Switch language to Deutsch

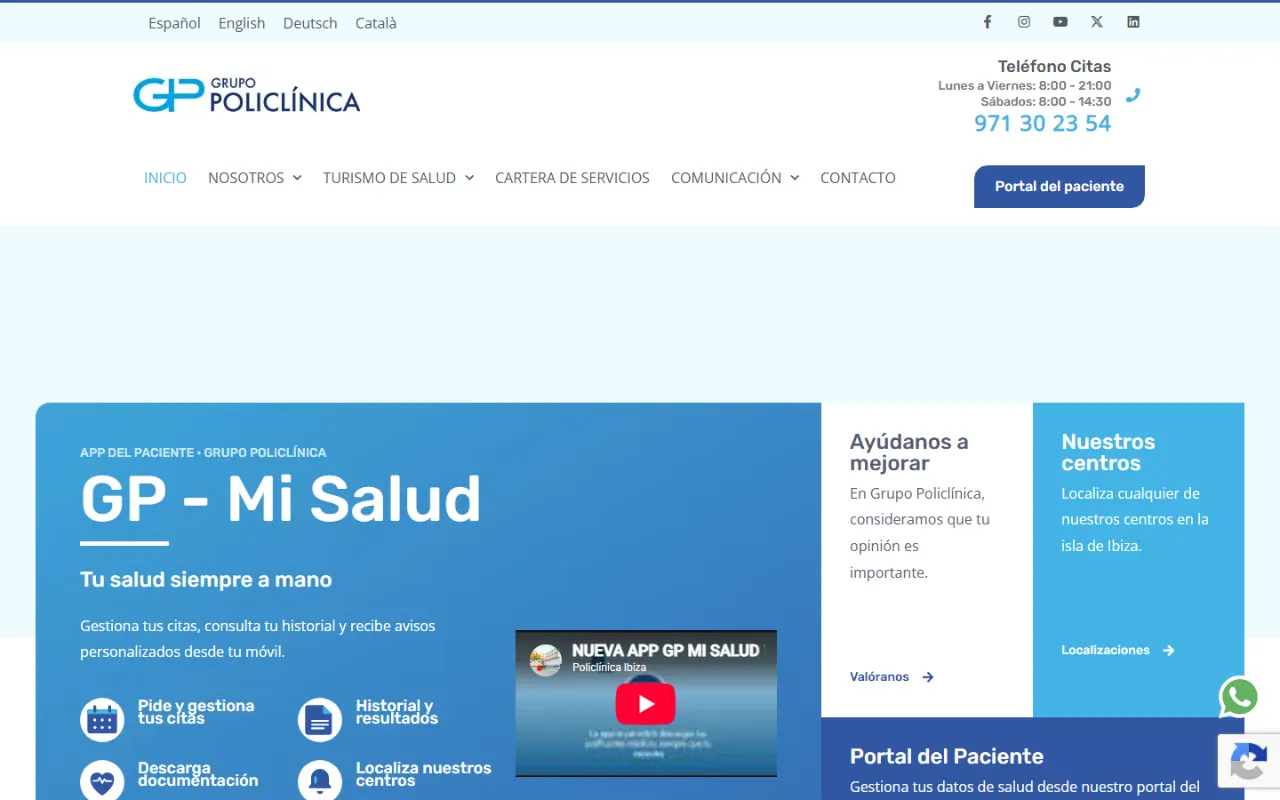click(x=310, y=23)
